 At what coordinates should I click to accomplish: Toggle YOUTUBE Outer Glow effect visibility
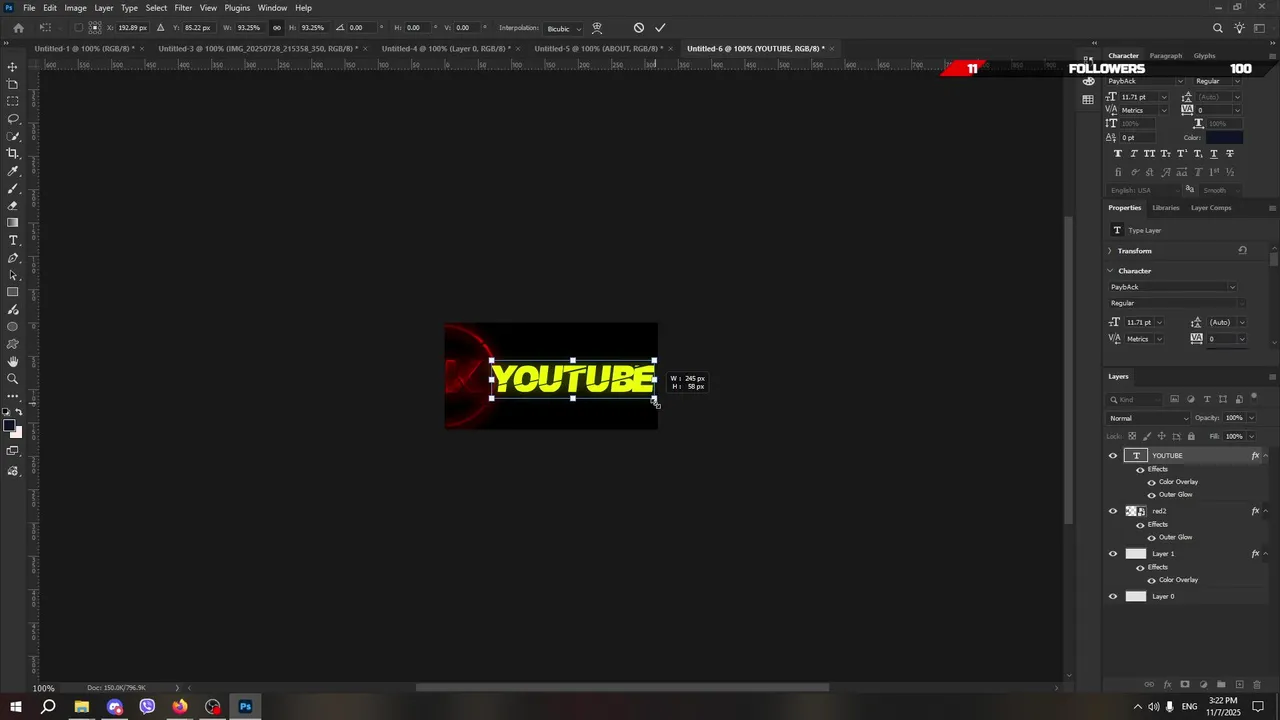pyautogui.click(x=1151, y=495)
